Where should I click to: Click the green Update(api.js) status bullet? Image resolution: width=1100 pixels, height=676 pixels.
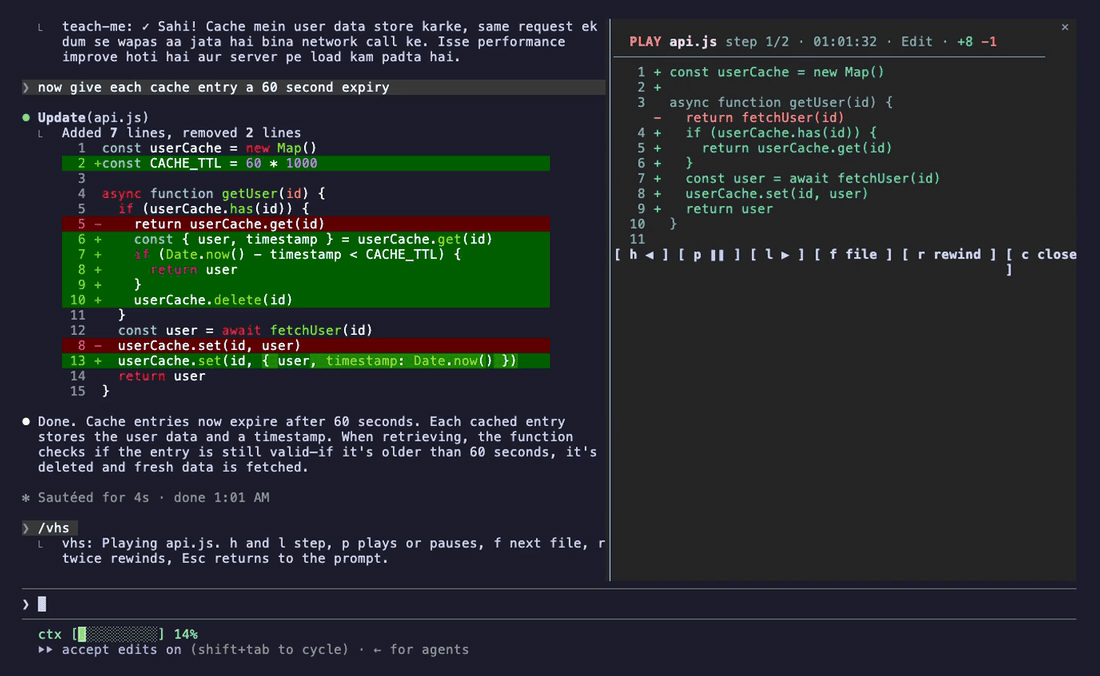[x=26, y=117]
